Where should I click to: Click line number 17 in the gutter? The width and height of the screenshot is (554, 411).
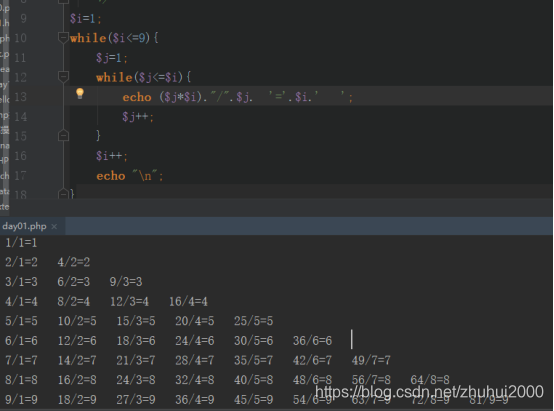click(20, 176)
